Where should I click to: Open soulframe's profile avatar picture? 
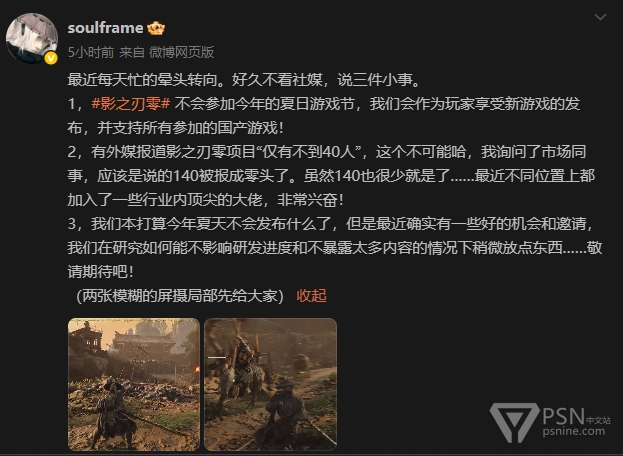(x=31, y=39)
